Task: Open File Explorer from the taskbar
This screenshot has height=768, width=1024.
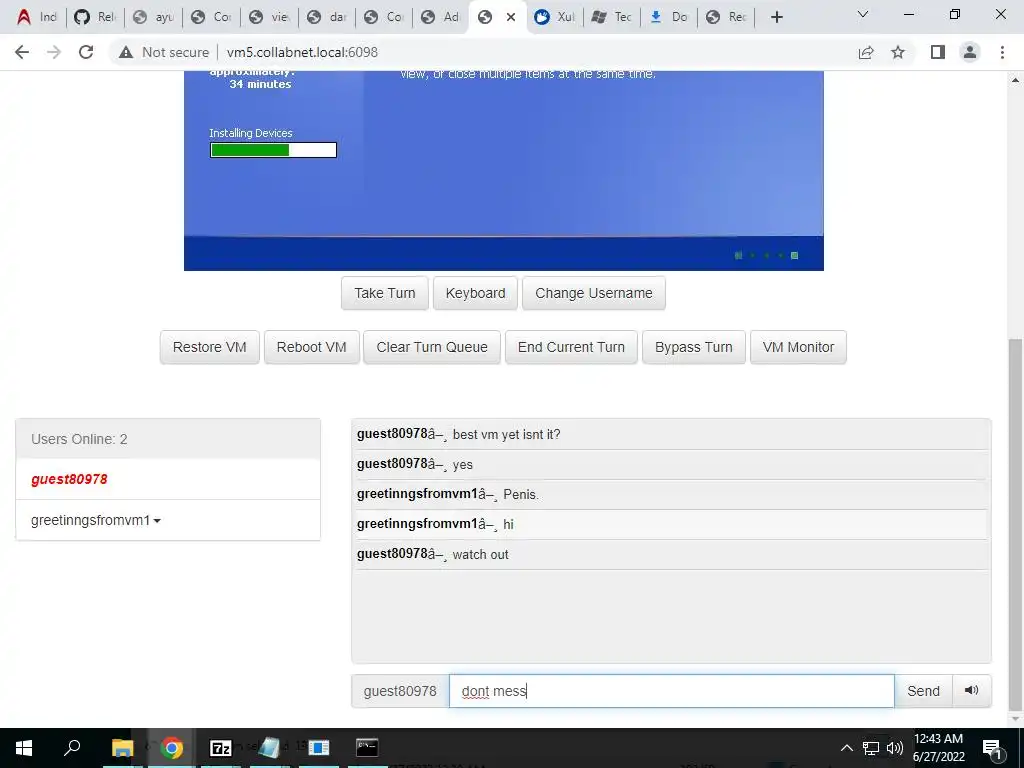Action: coord(122,748)
